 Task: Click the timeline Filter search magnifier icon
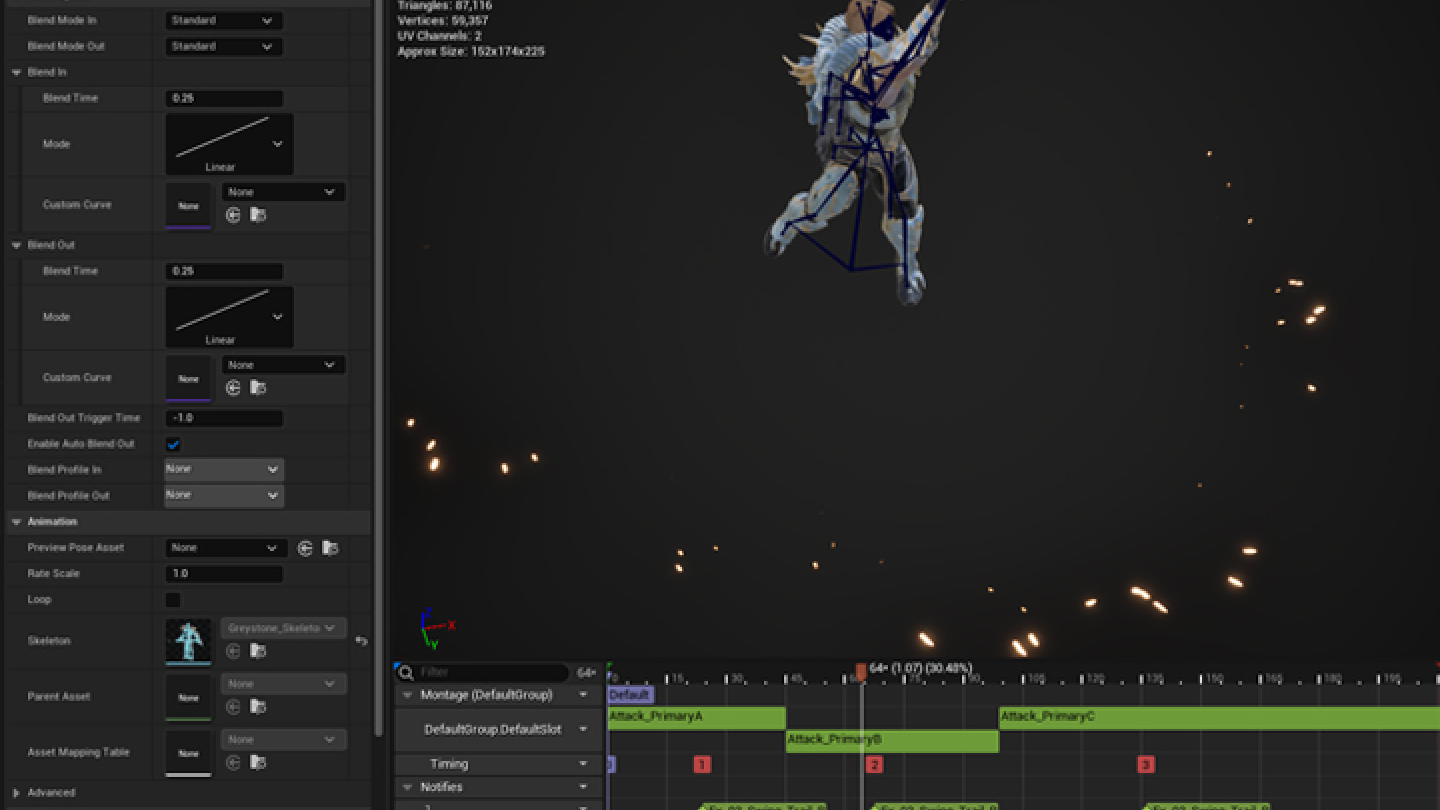pos(406,673)
